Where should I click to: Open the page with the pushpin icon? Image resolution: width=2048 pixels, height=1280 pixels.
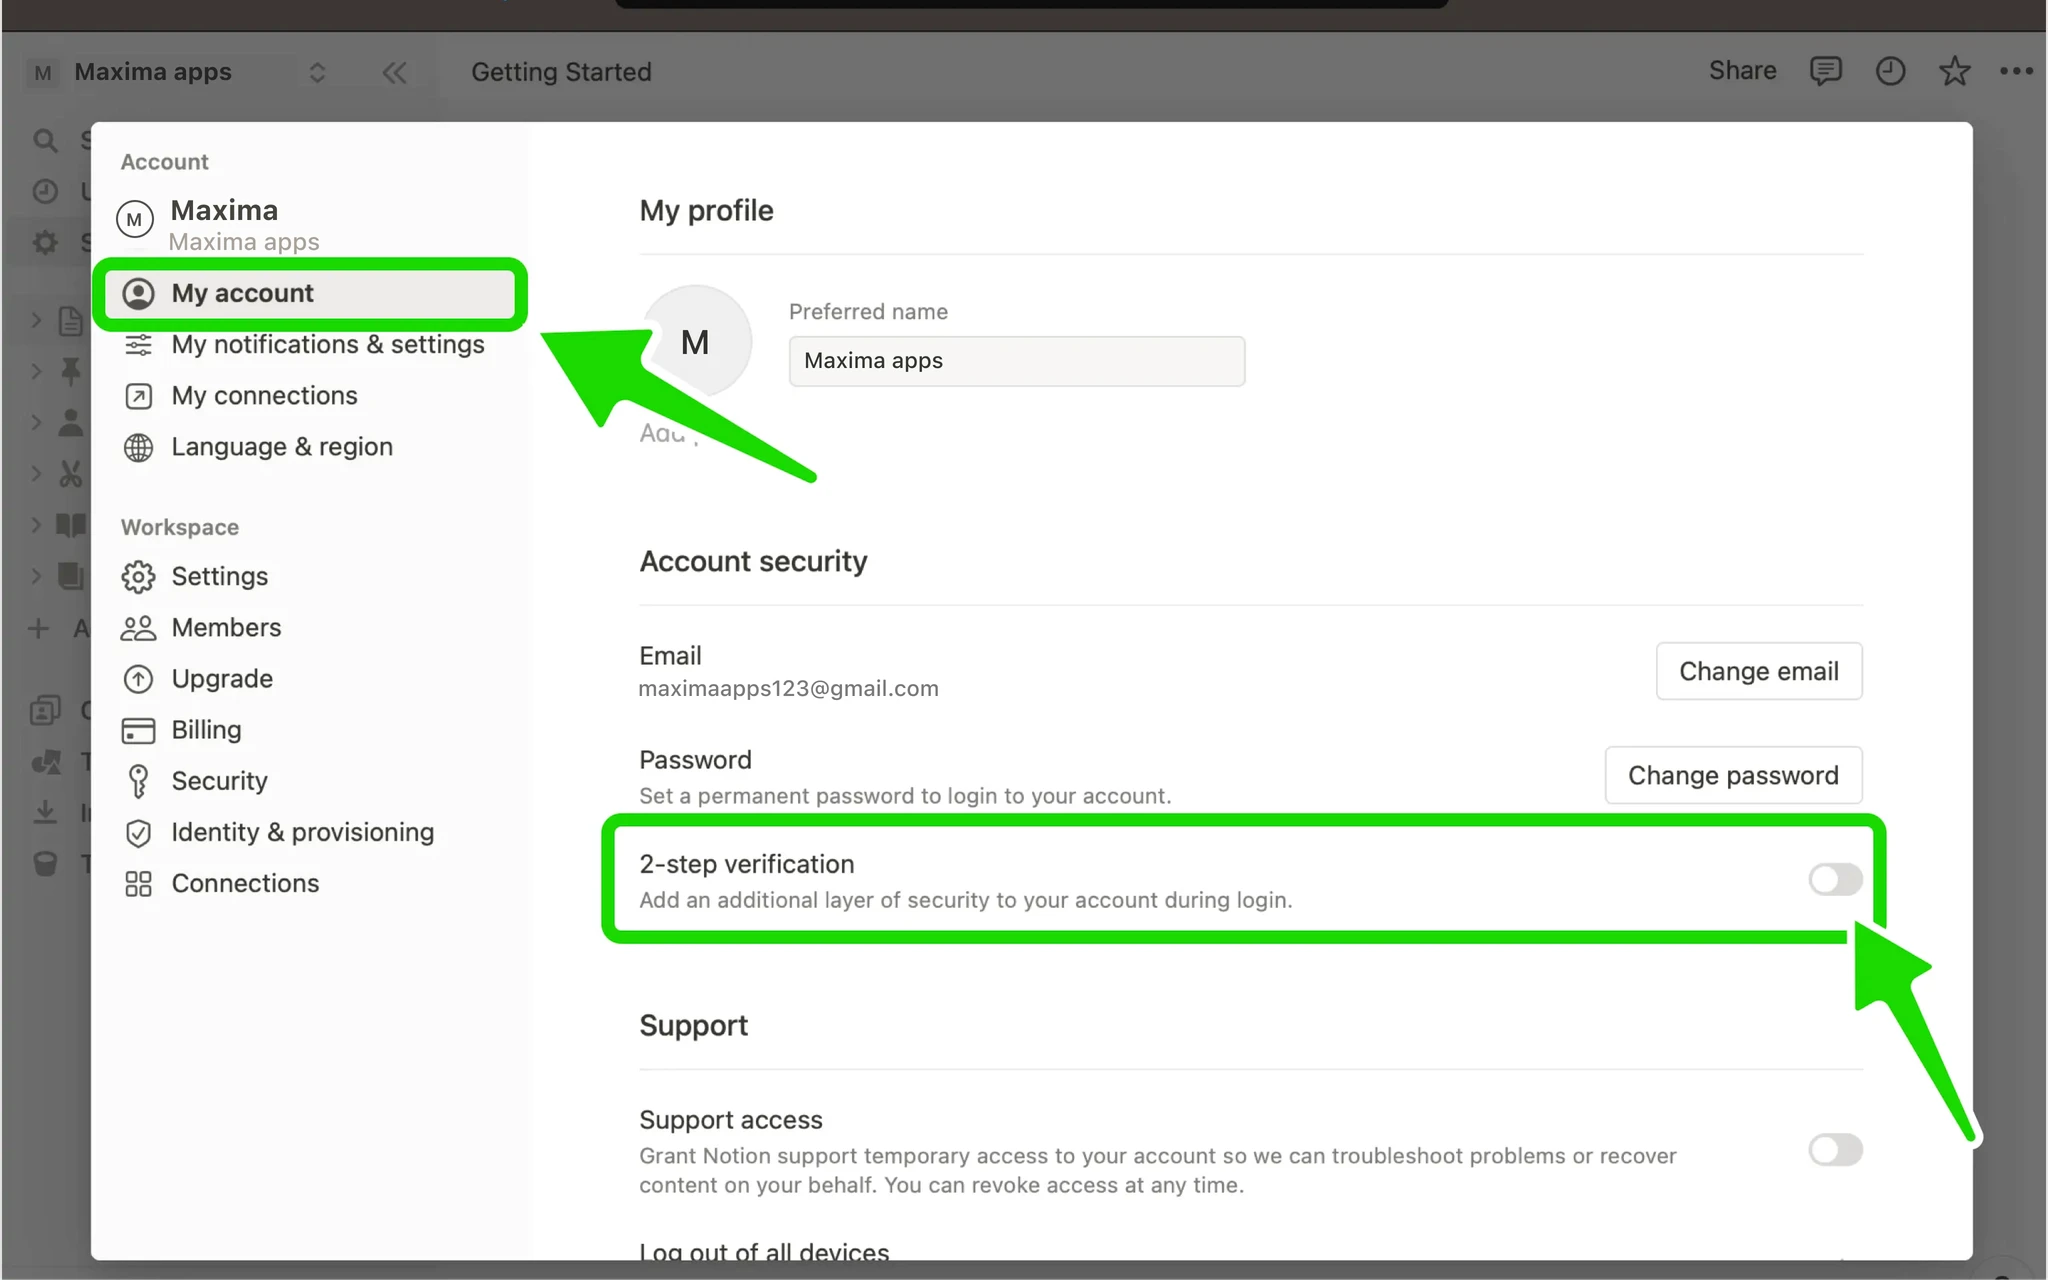71,371
